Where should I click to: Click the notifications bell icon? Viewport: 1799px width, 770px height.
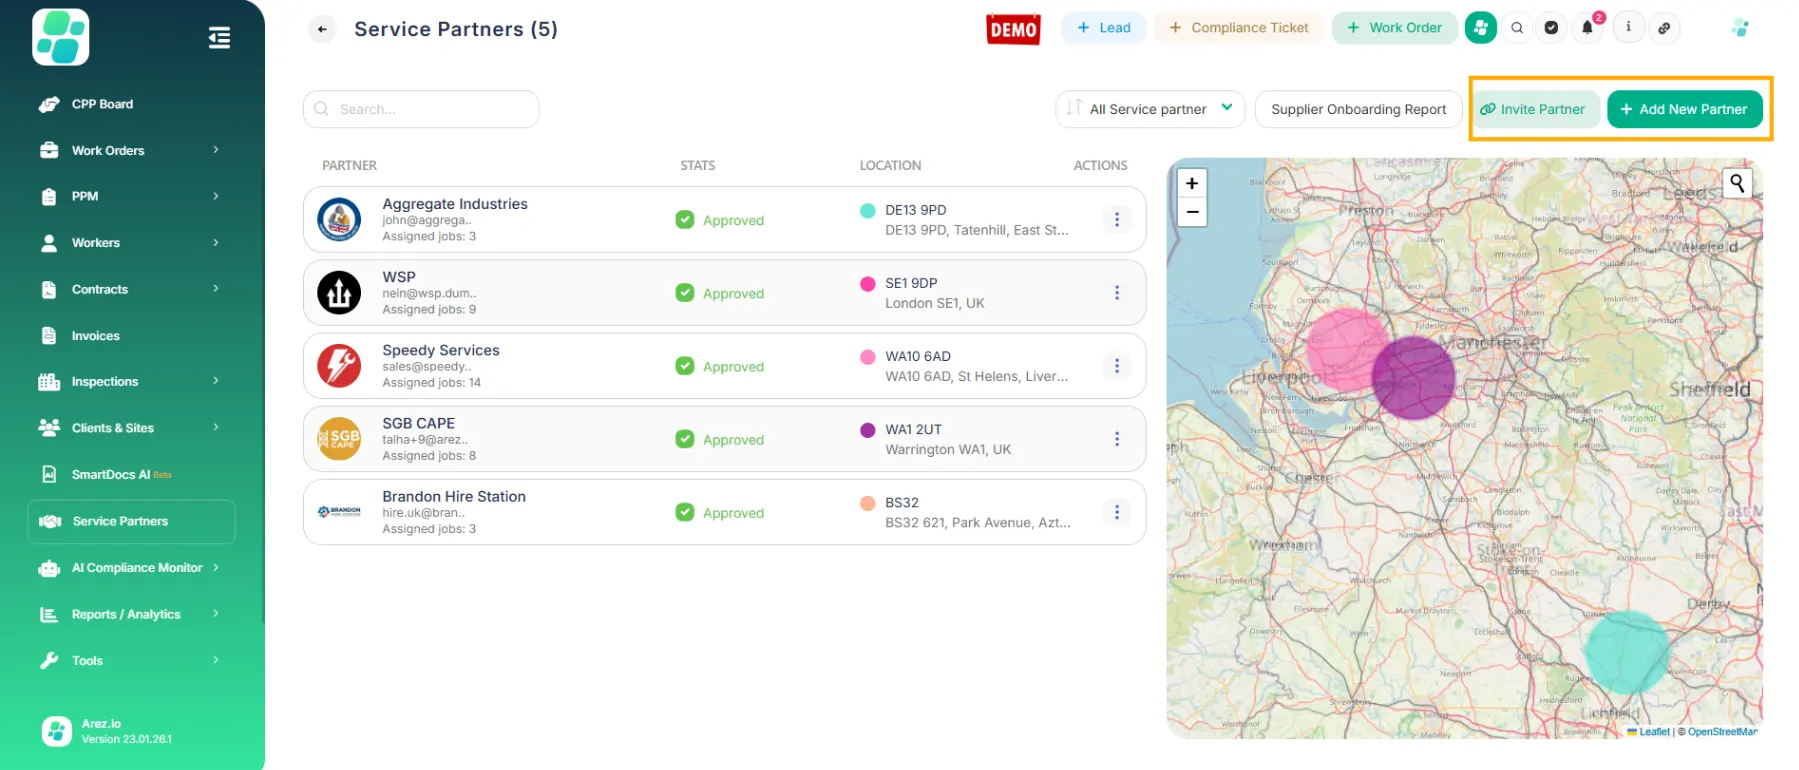click(x=1587, y=28)
